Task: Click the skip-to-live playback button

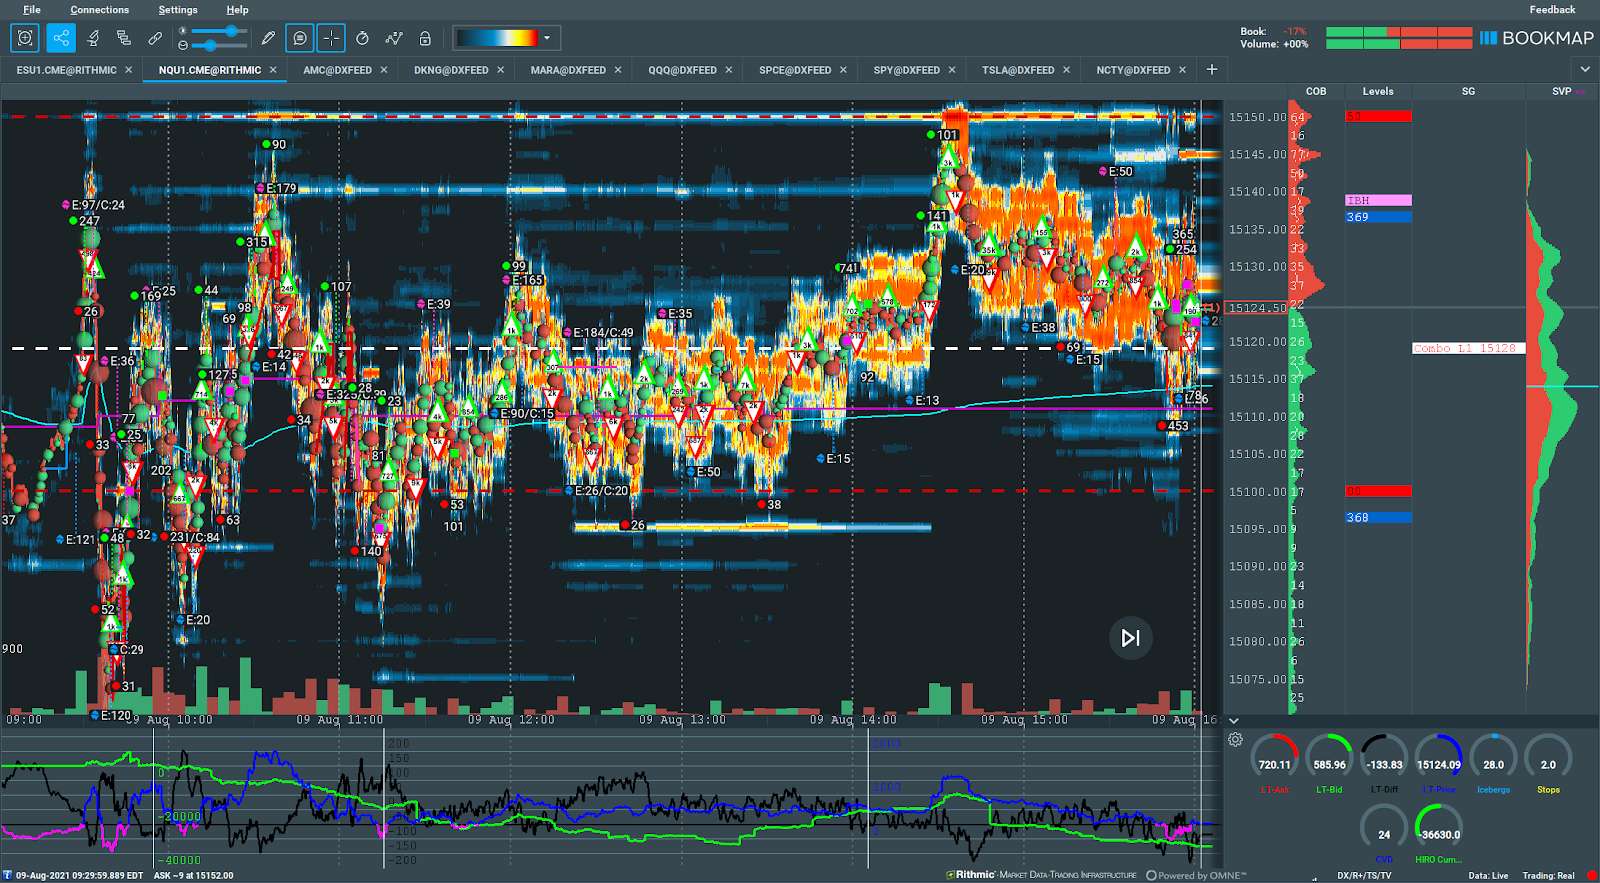Action: [1131, 638]
